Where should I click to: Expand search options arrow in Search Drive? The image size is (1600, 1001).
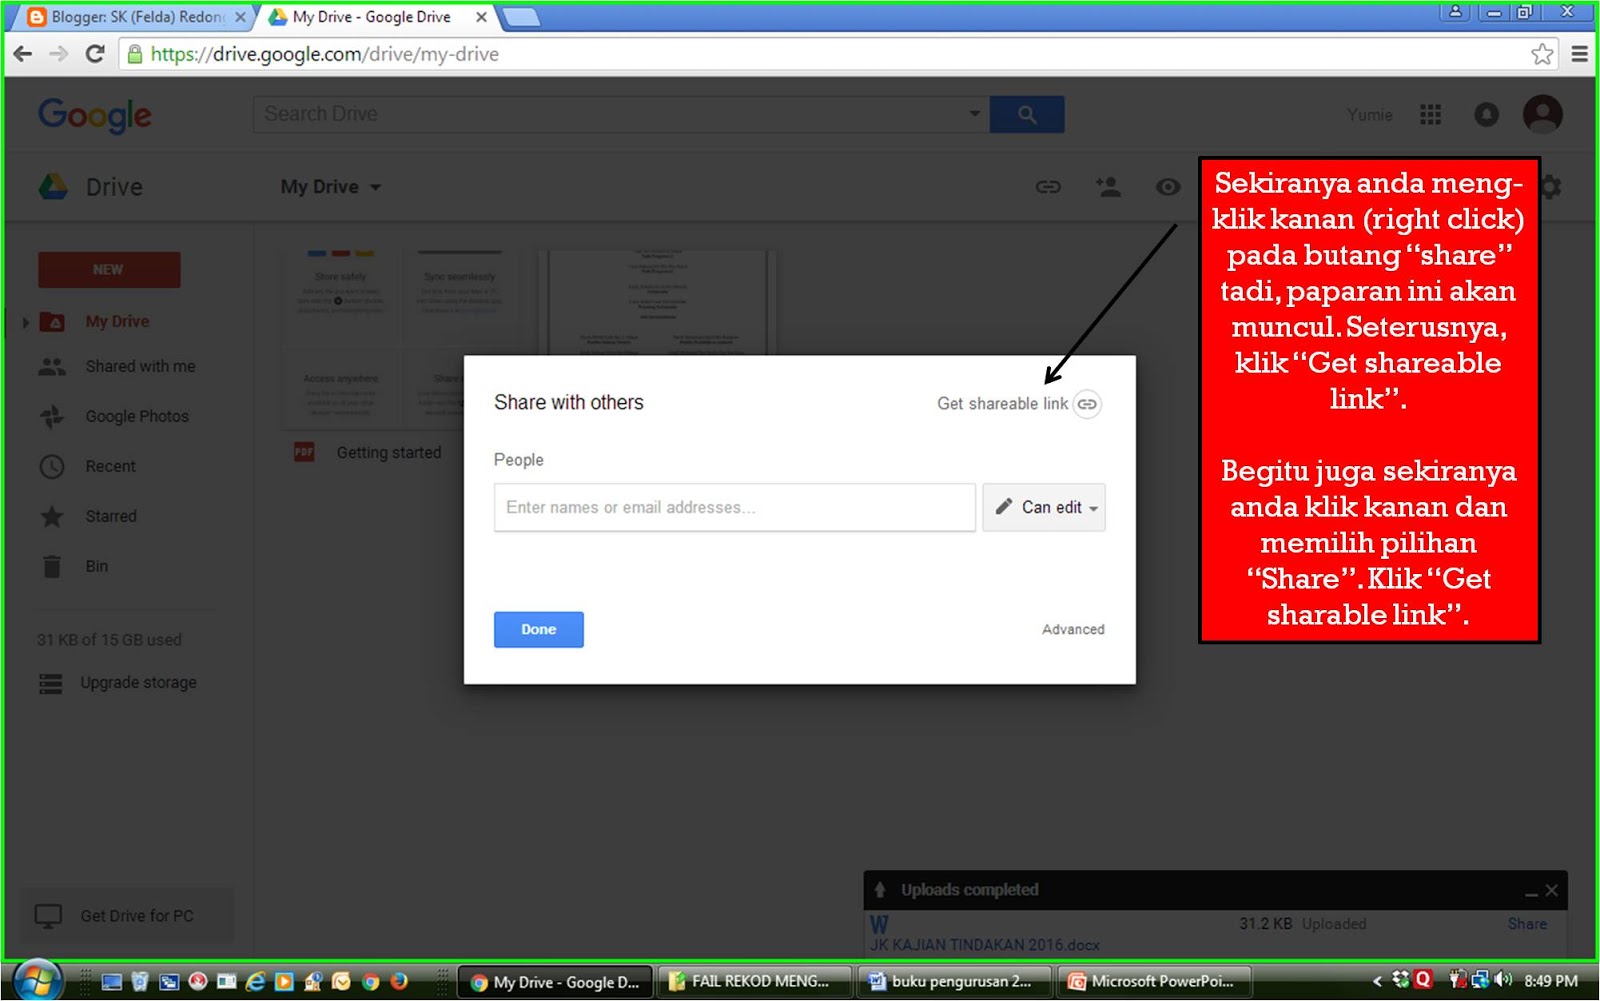(x=974, y=114)
